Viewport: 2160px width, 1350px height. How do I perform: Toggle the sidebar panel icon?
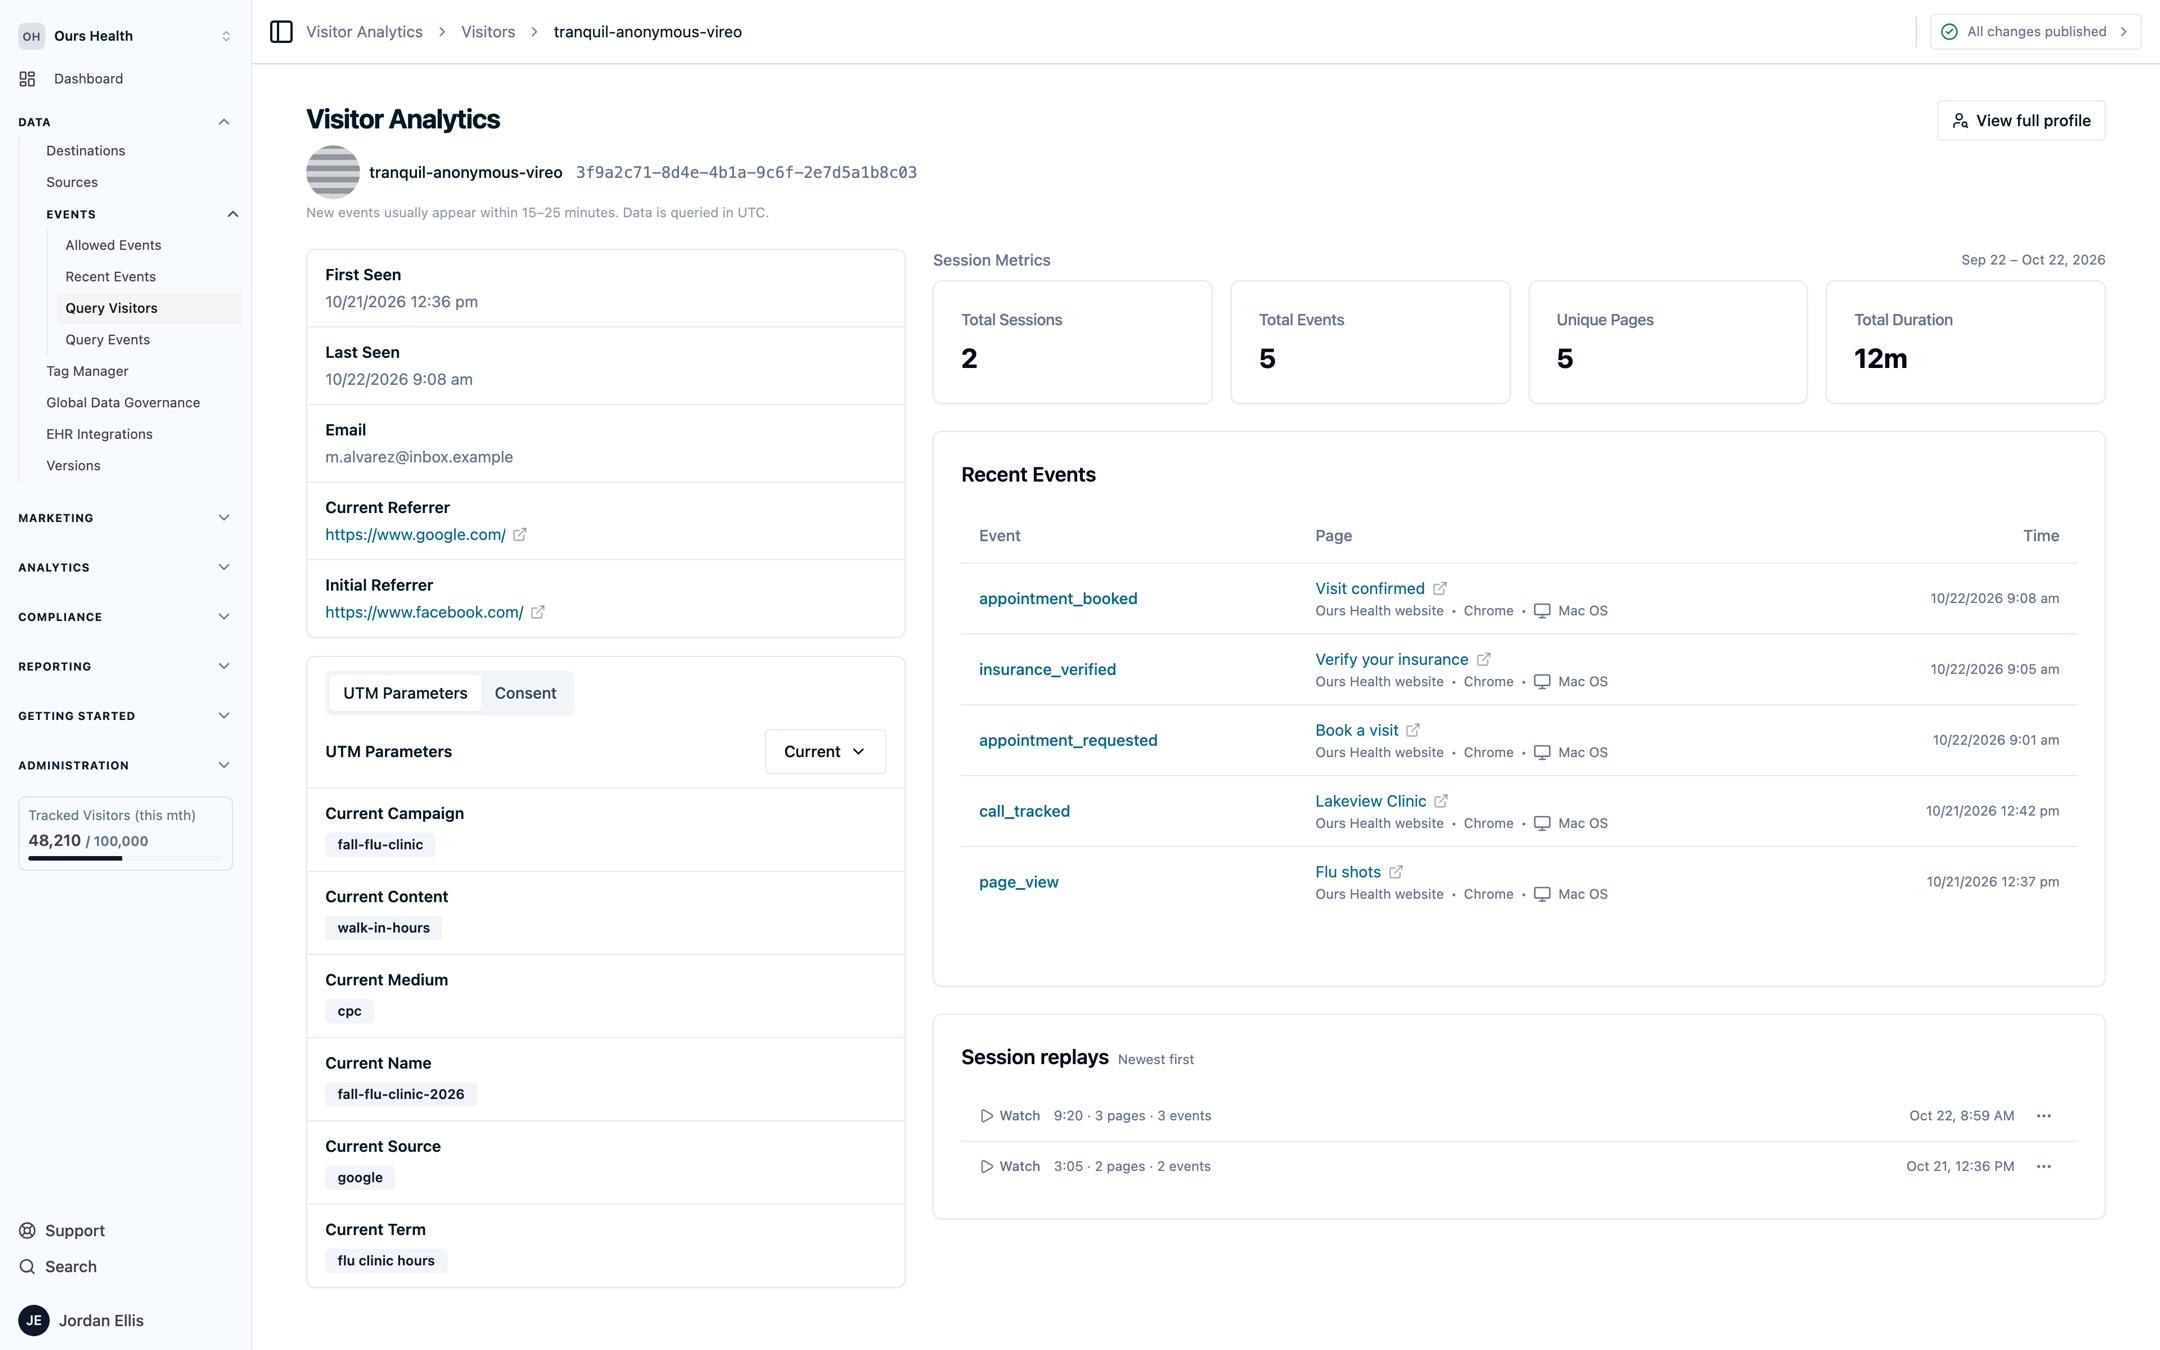pos(281,32)
